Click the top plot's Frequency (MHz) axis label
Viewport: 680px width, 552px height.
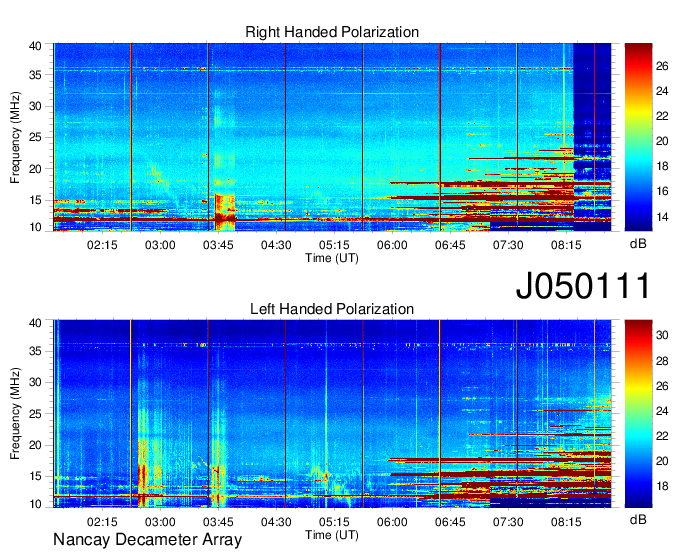(15, 137)
